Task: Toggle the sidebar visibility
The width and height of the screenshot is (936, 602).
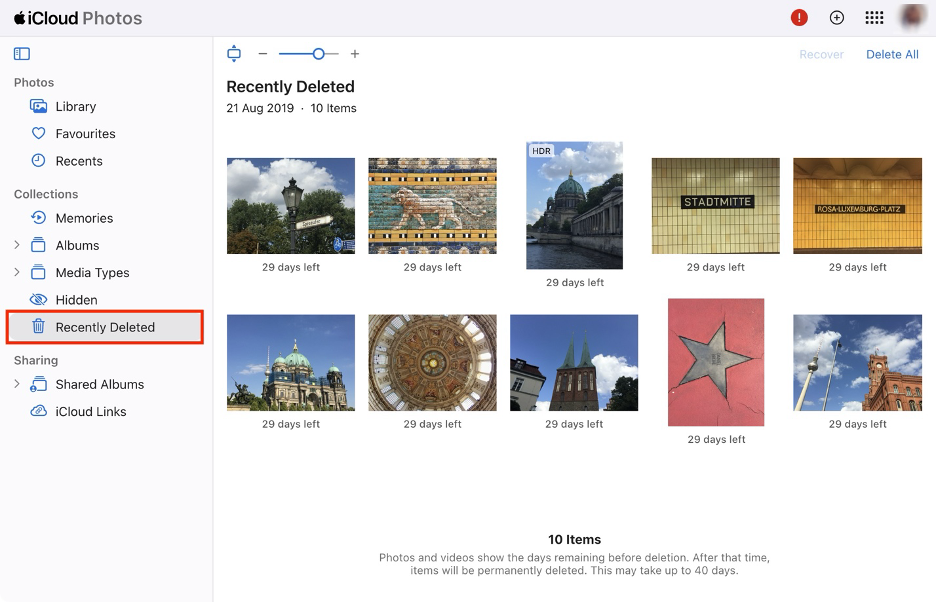Action: 22,53
